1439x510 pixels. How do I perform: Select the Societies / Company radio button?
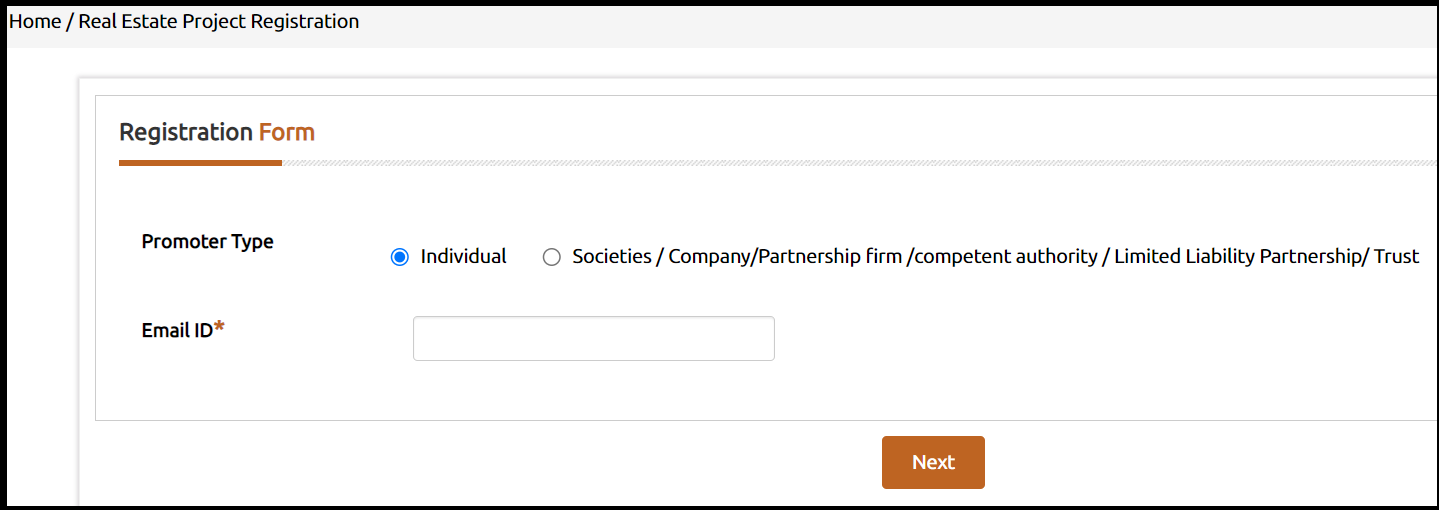(552, 257)
